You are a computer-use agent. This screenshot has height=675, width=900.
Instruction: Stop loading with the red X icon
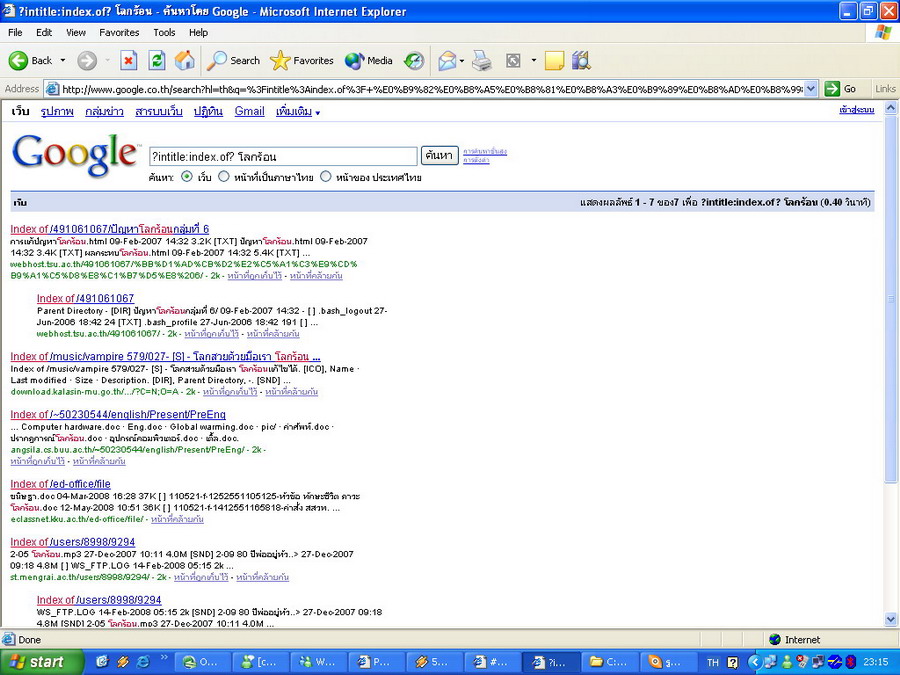point(129,60)
